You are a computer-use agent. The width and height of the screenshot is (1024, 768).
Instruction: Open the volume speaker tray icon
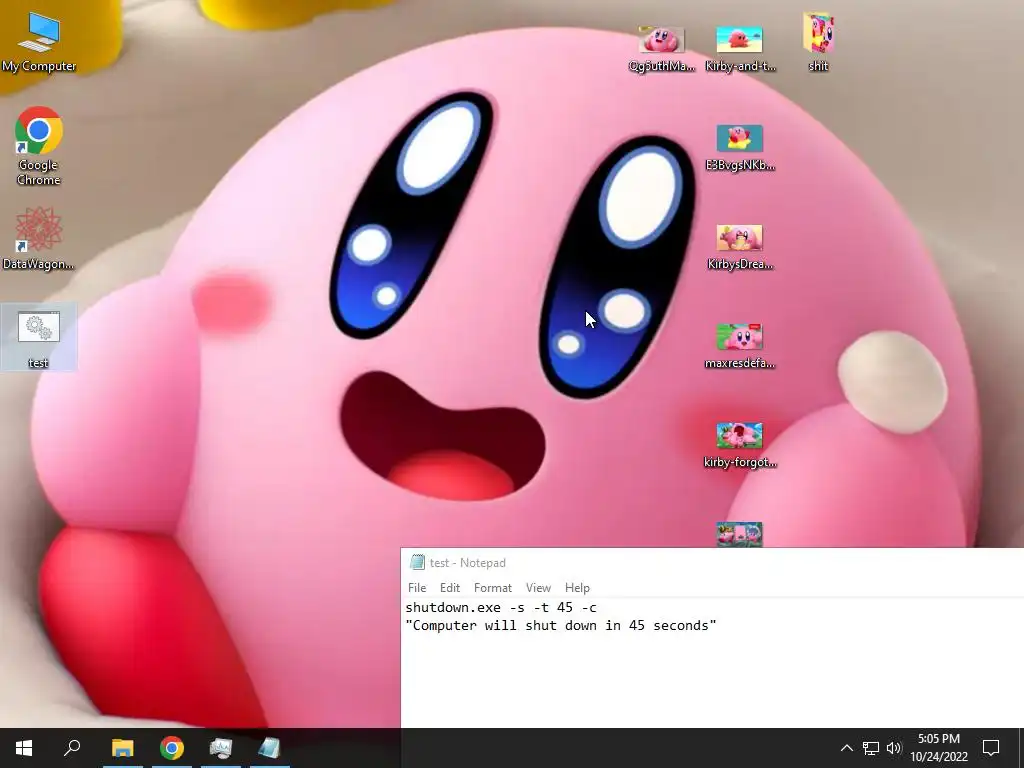pos(894,748)
